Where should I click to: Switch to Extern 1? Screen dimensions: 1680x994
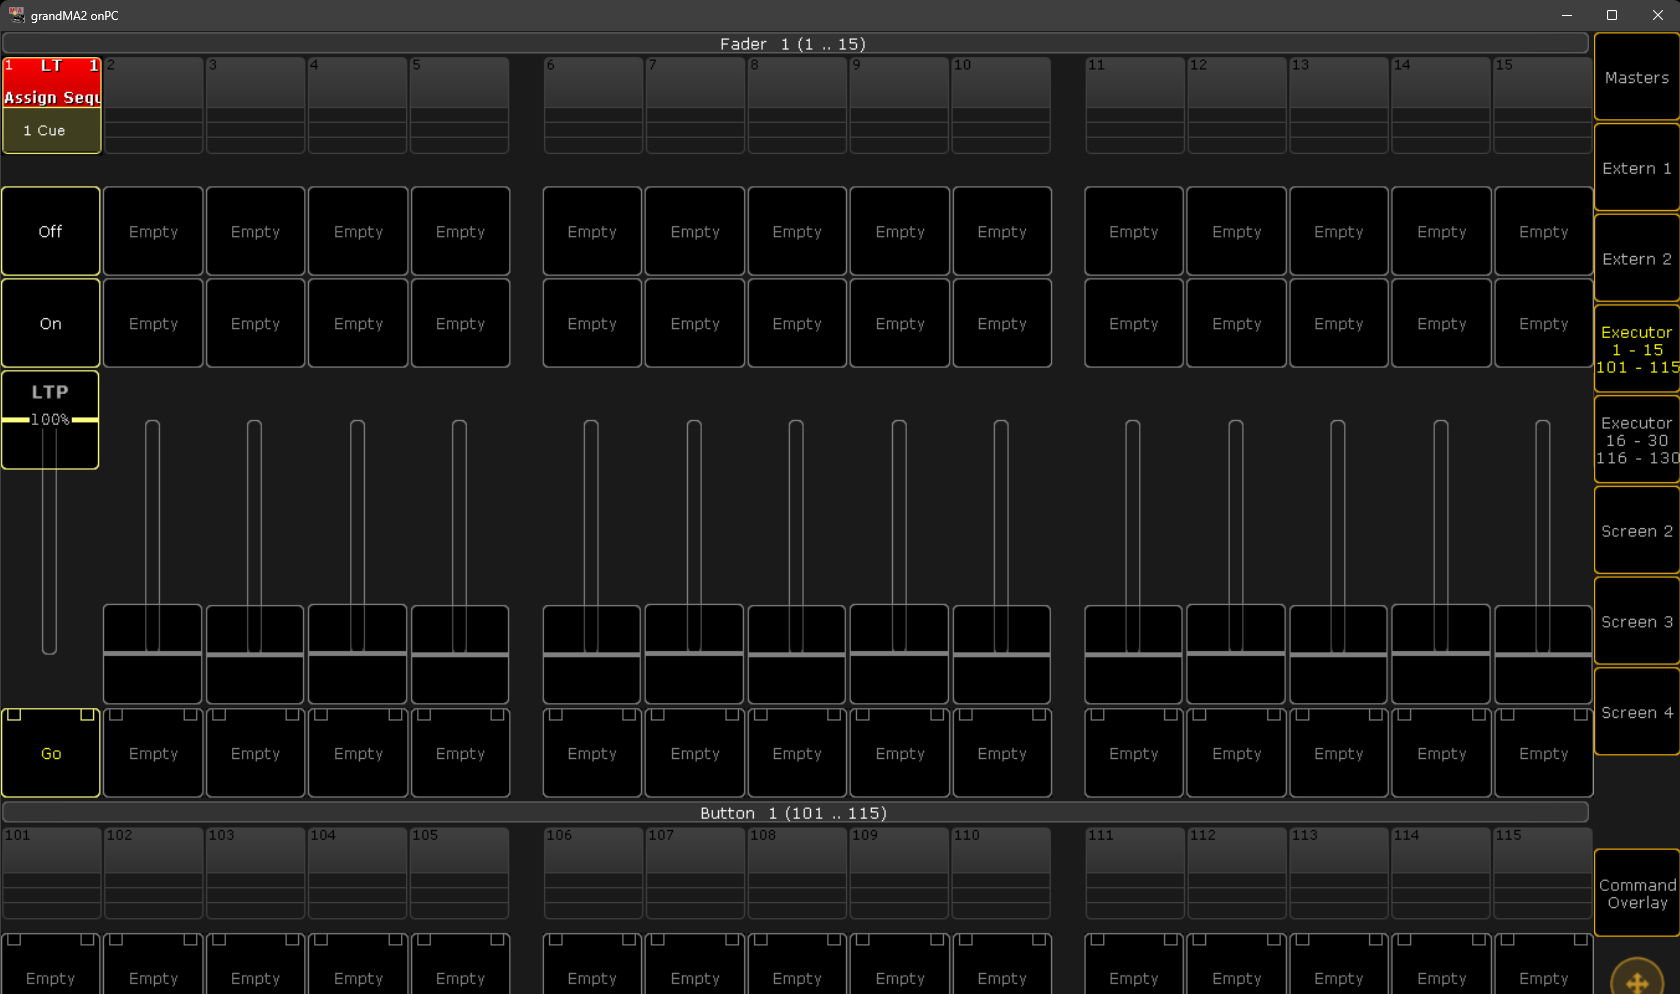pos(1637,168)
